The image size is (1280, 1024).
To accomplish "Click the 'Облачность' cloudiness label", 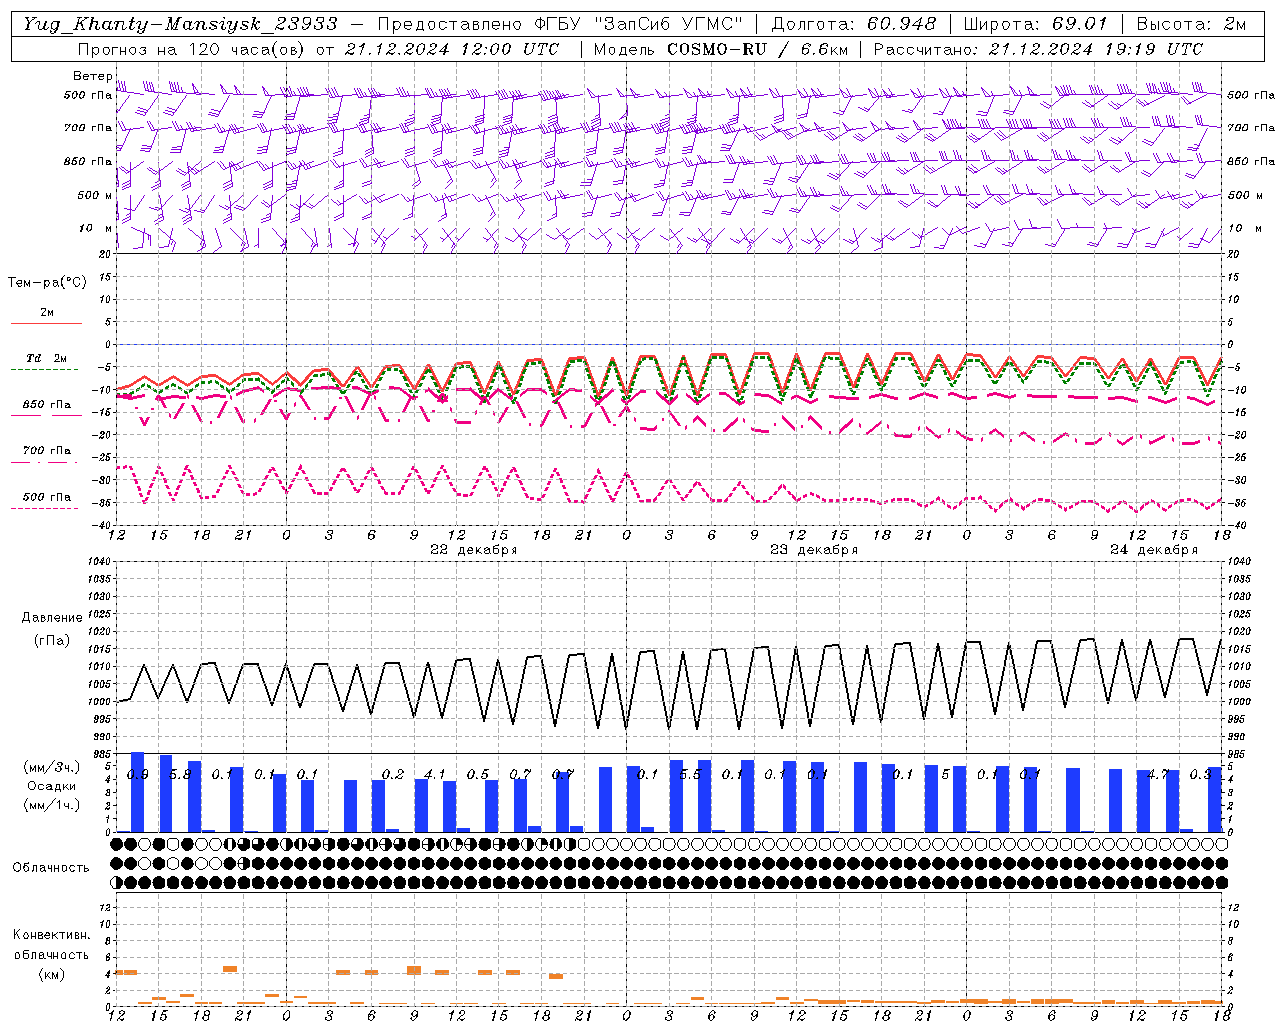I will [x=51, y=868].
